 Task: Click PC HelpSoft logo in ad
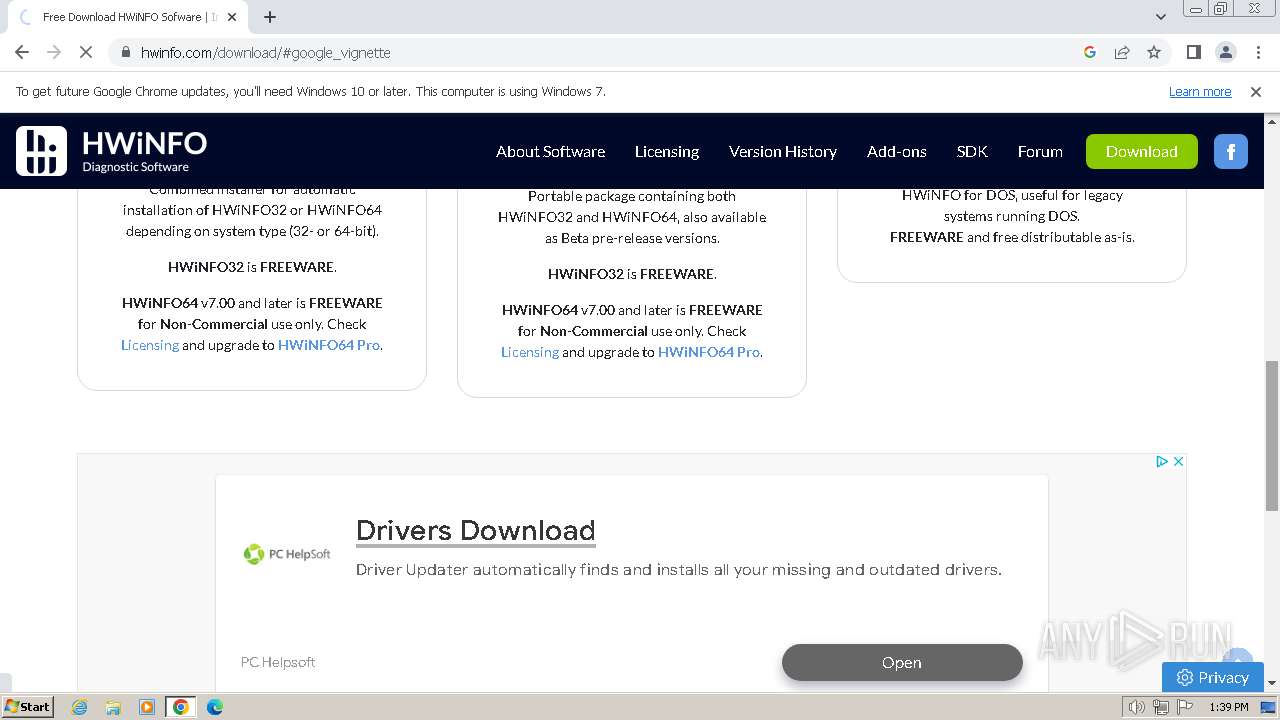pyautogui.click(x=287, y=554)
